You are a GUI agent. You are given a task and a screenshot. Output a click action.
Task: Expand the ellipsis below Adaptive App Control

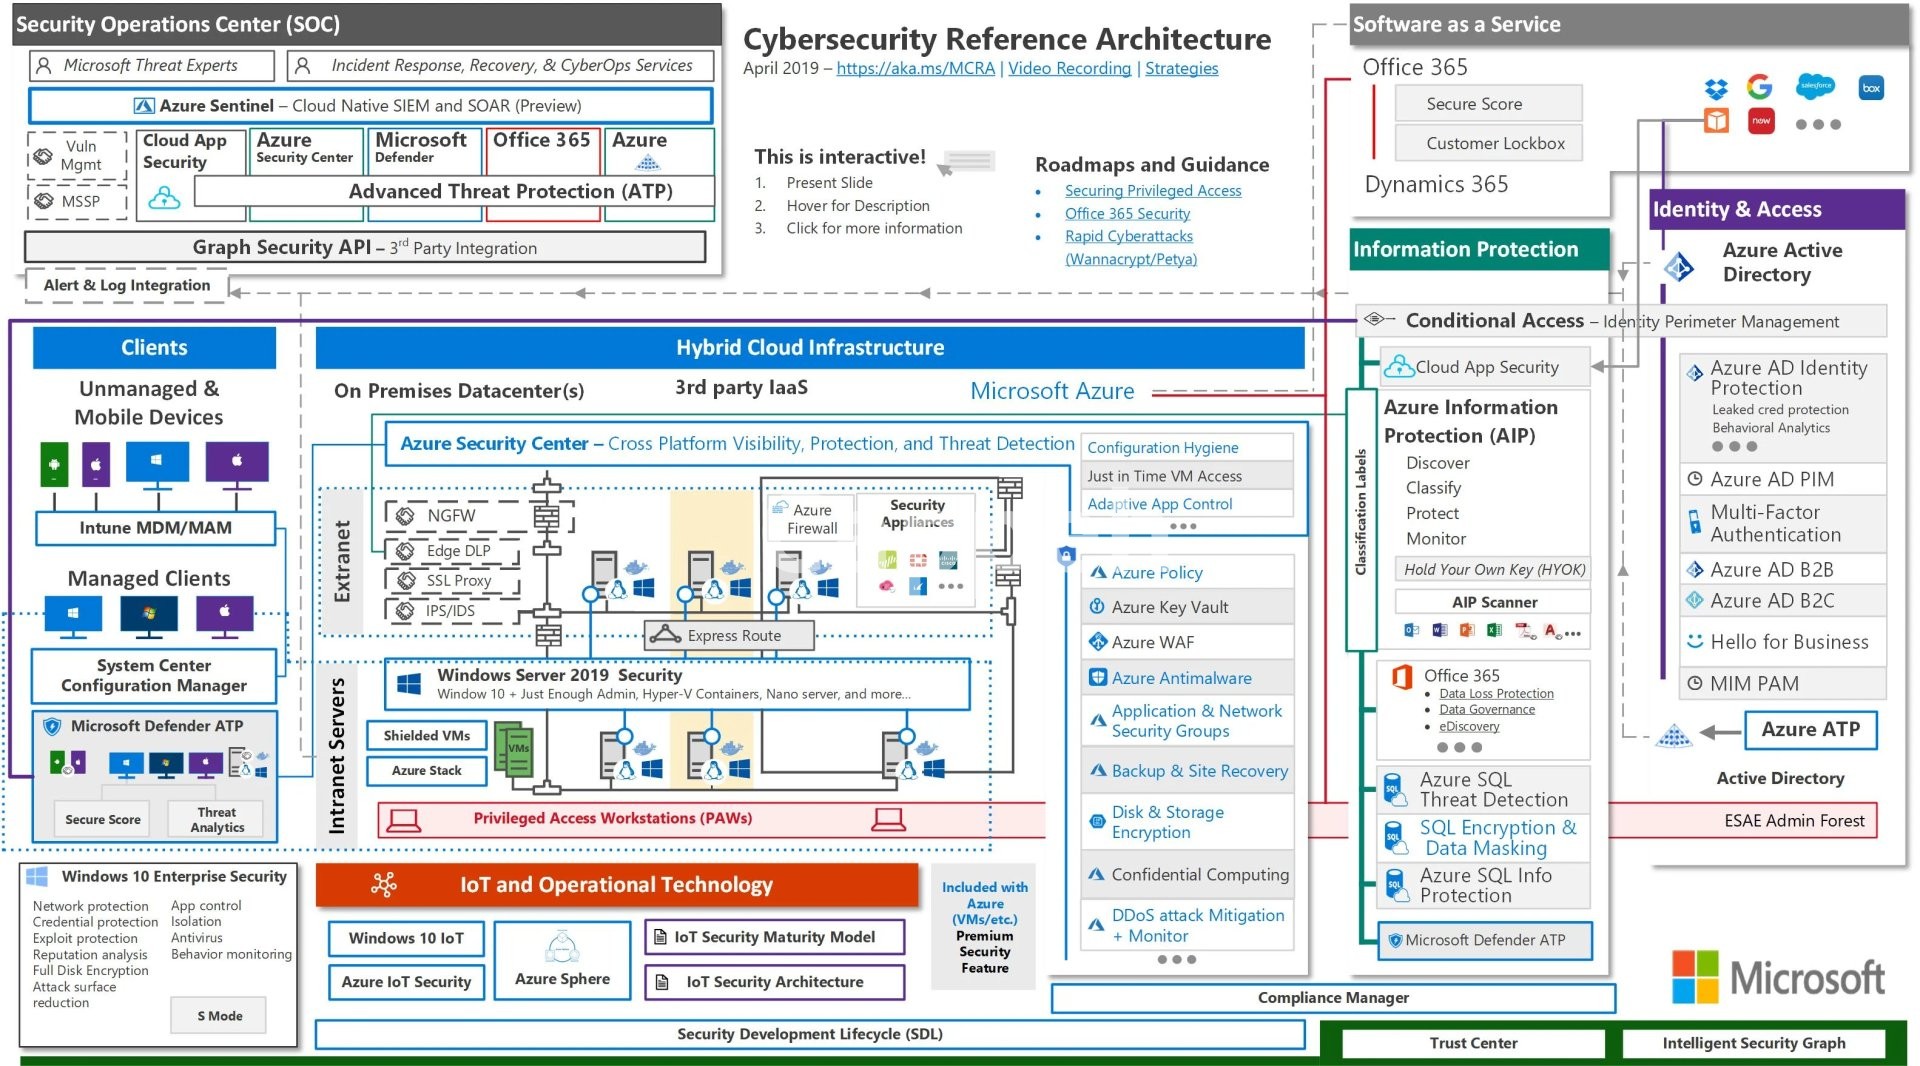click(x=1183, y=526)
